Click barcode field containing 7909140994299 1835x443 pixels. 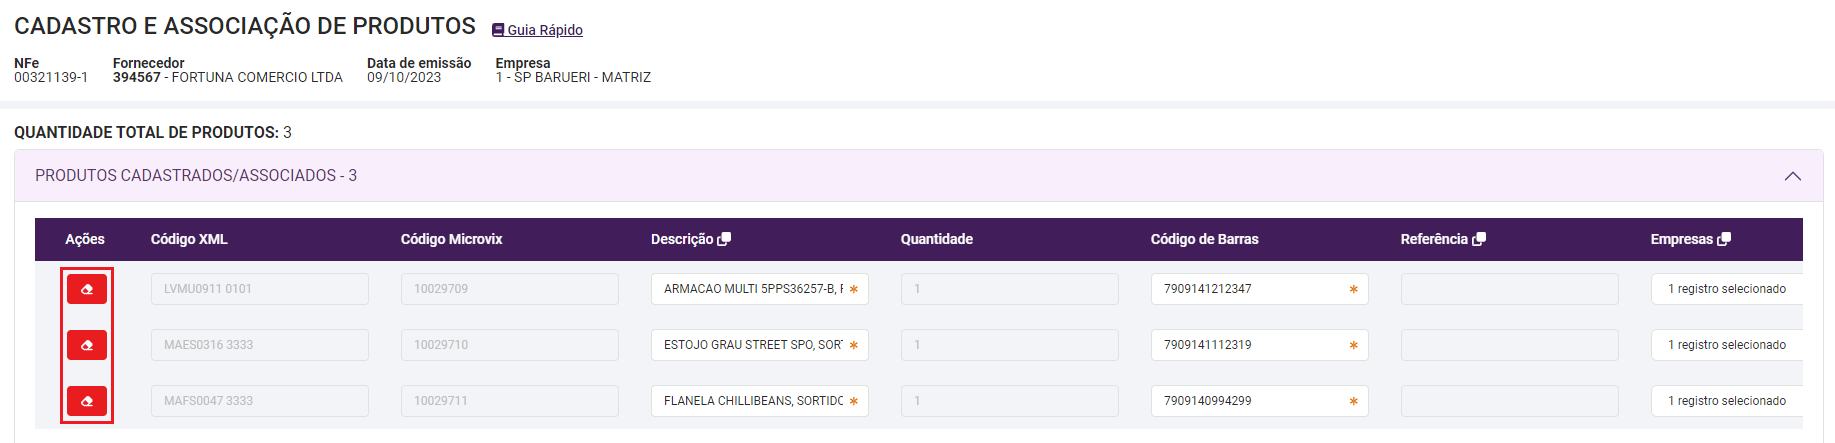(x=1260, y=401)
